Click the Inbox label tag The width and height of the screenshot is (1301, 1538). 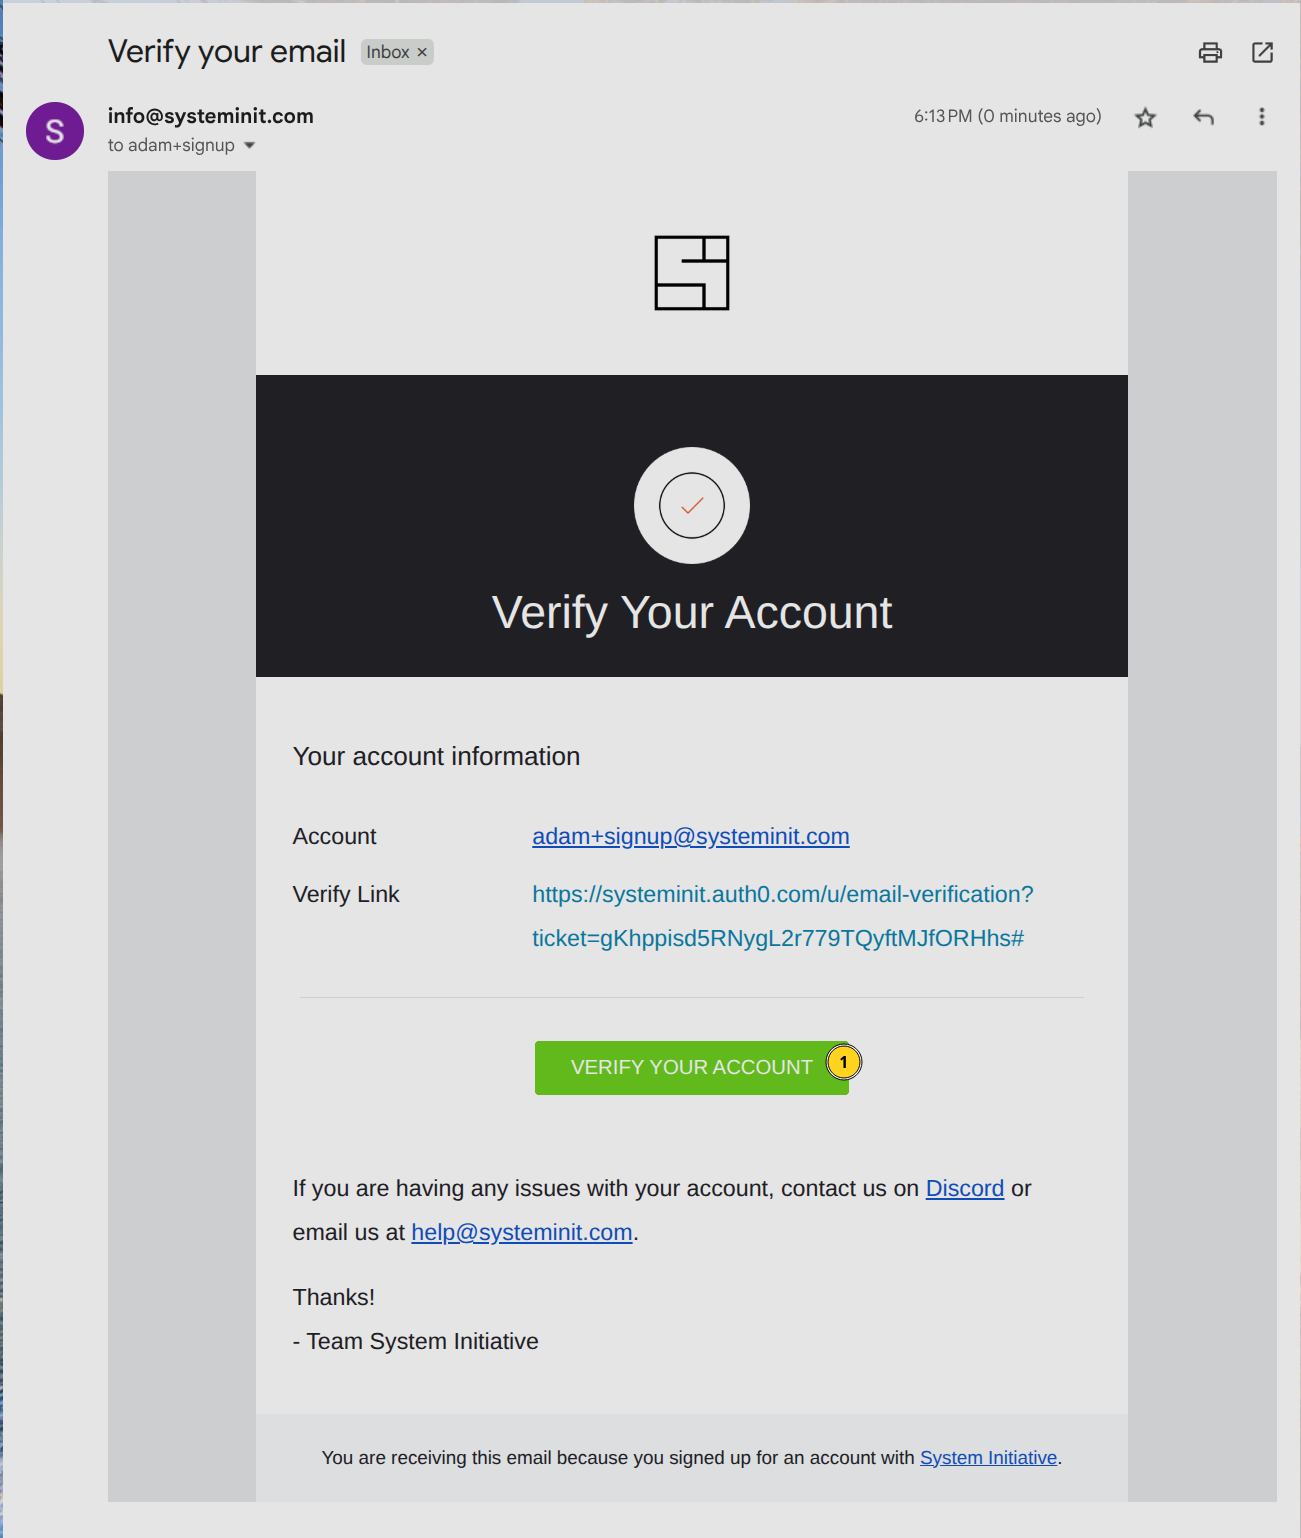tap(387, 53)
